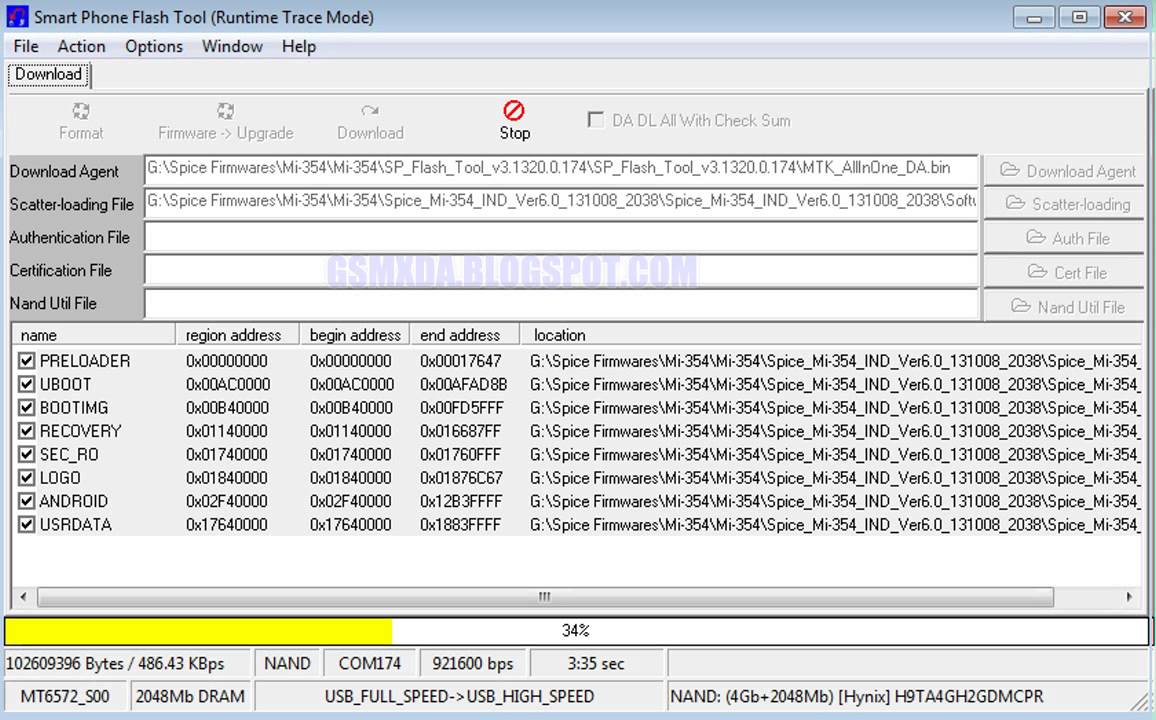
Task: Uncheck the SEC_RO partition
Action: (x=27, y=454)
